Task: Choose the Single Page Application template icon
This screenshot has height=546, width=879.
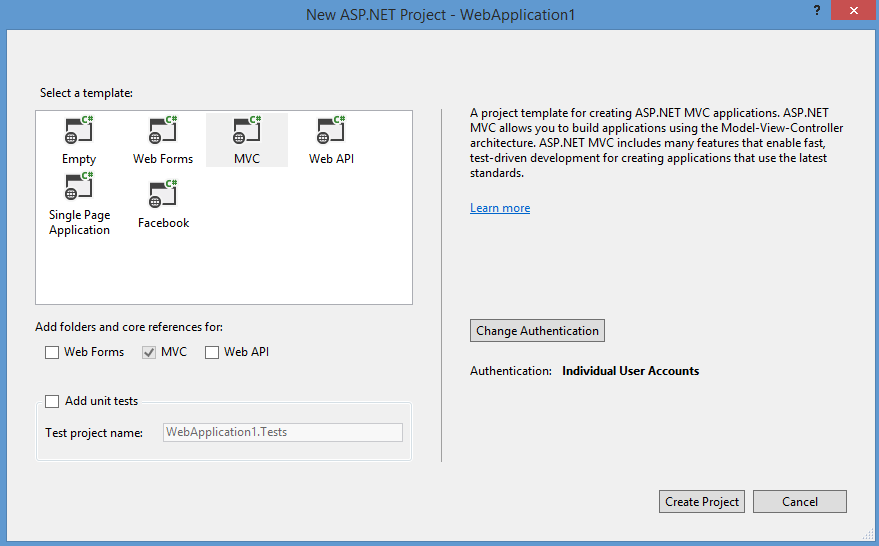Action: click(x=78, y=186)
